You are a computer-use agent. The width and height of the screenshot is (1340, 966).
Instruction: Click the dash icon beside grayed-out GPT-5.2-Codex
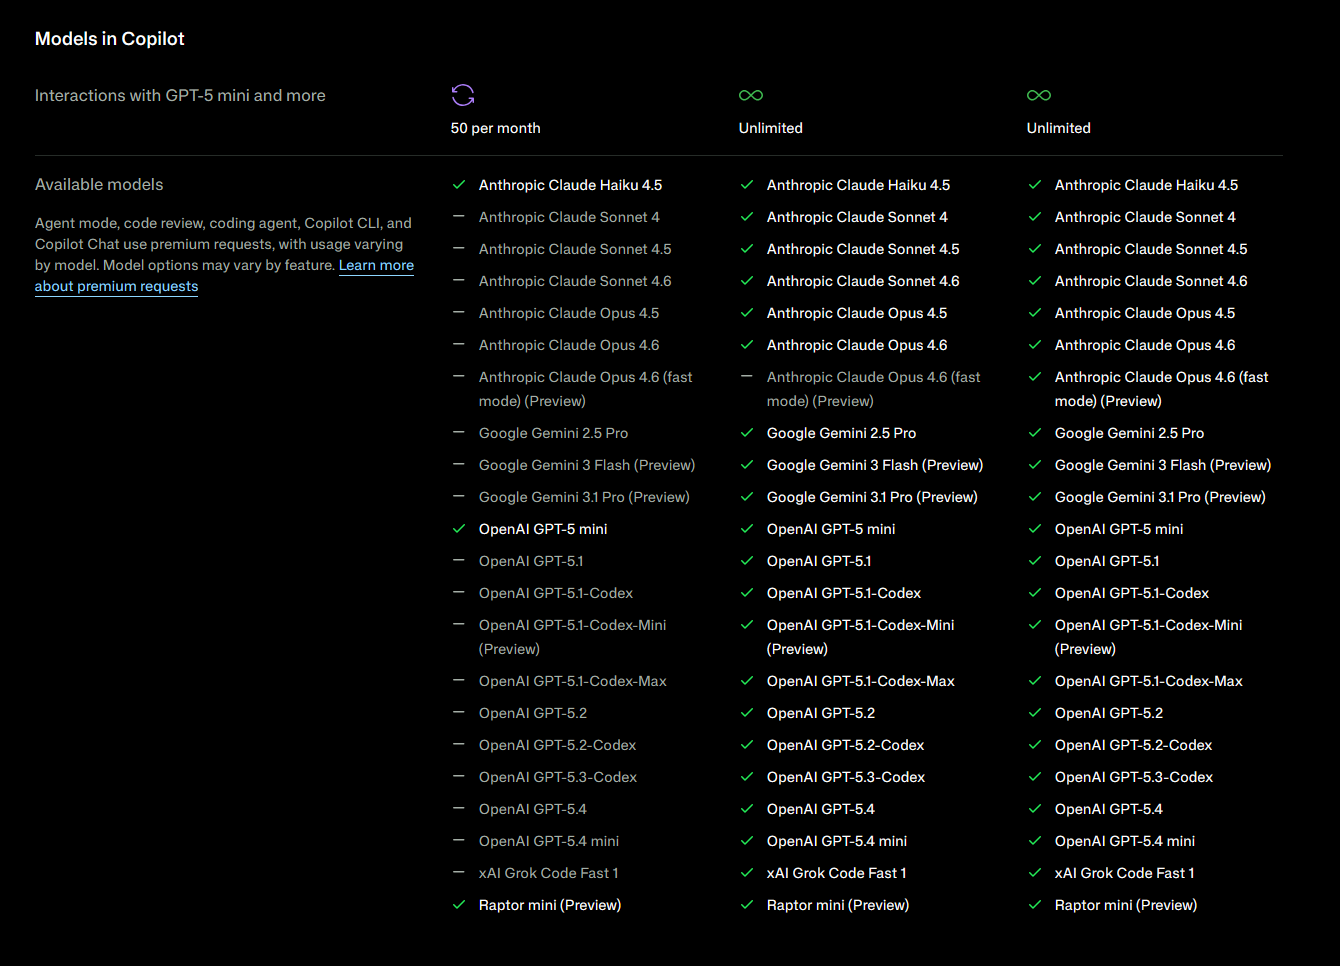pos(459,744)
